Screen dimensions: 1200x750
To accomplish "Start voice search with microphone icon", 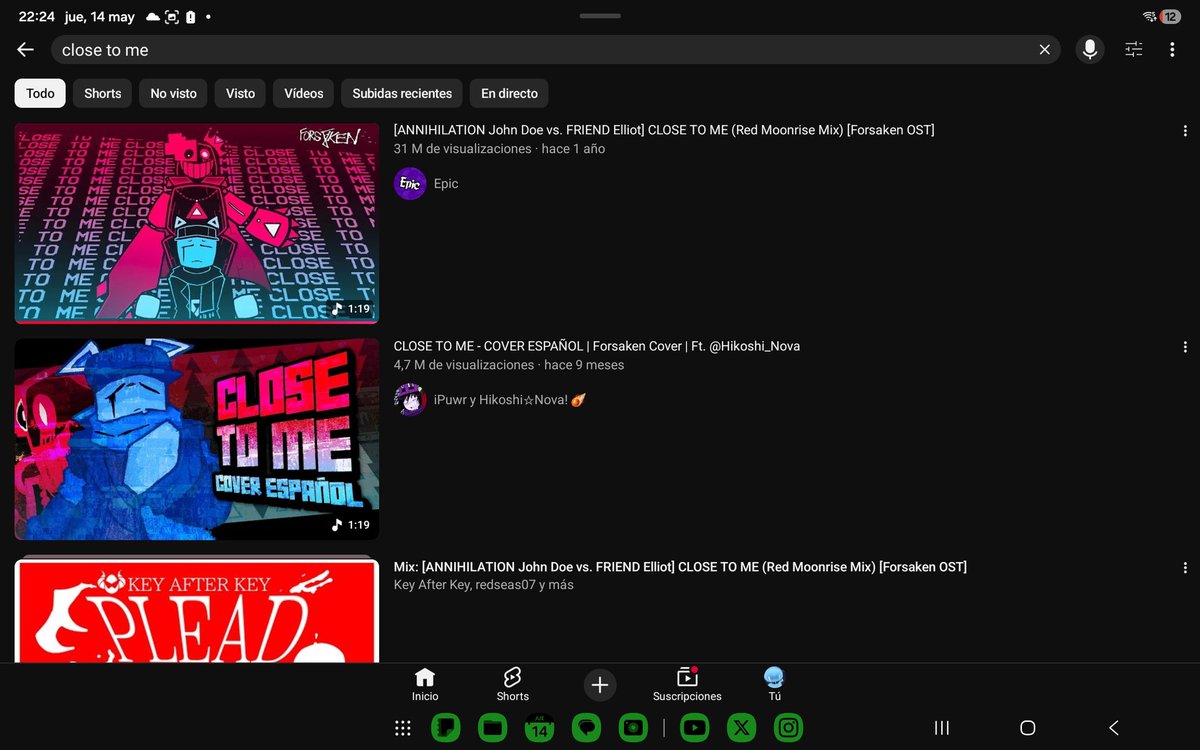I will [x=1089, y=50].
